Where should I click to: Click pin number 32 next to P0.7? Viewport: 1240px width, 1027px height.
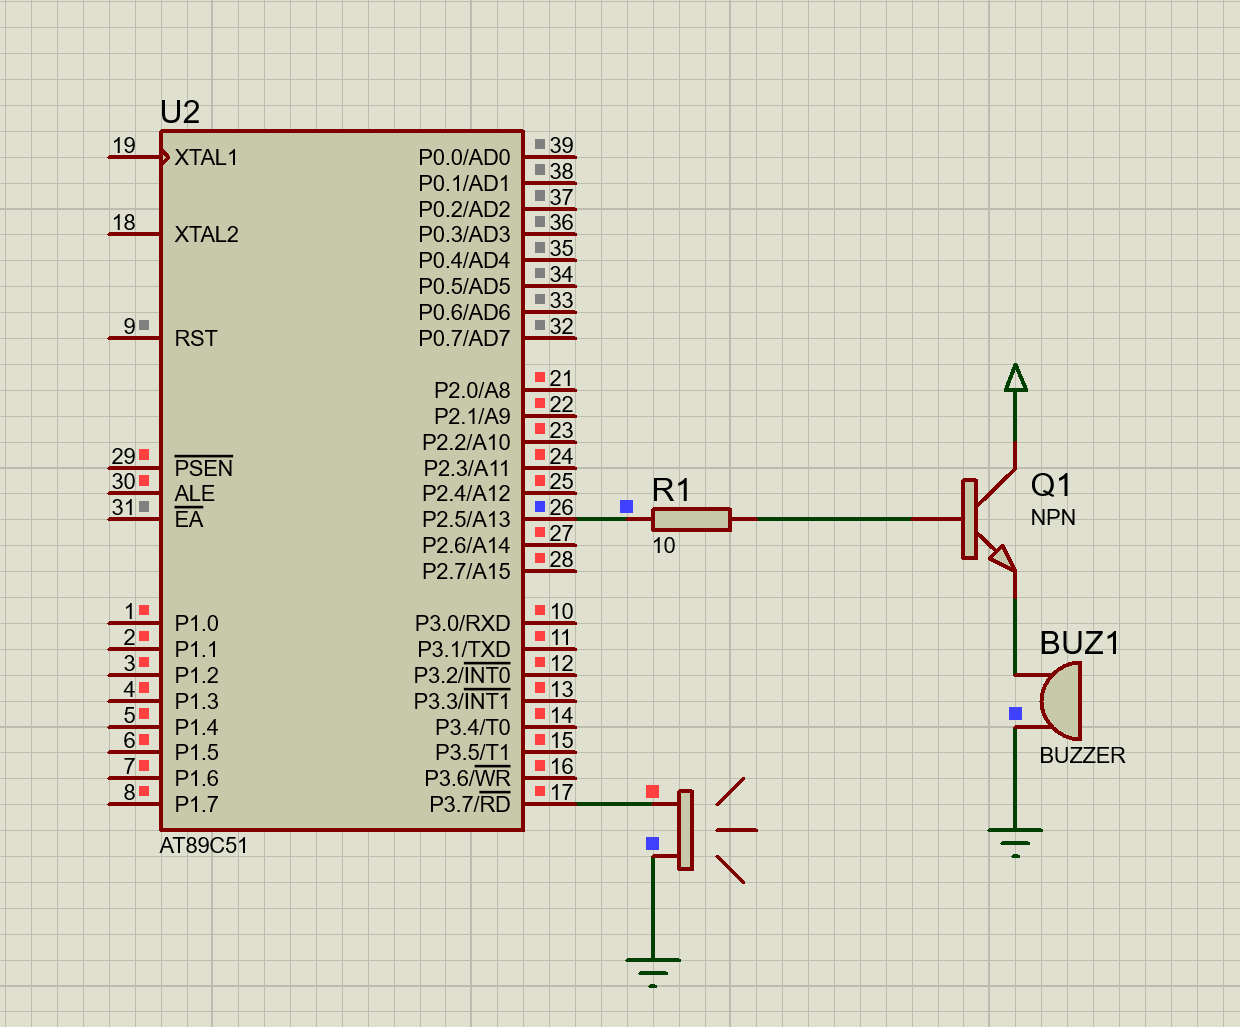click(561, 327)
